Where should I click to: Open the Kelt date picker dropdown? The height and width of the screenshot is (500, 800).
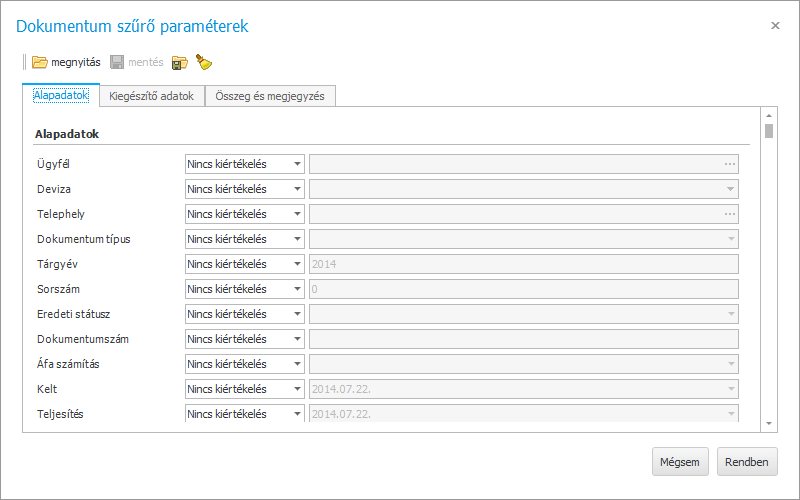tap(730, 389)
